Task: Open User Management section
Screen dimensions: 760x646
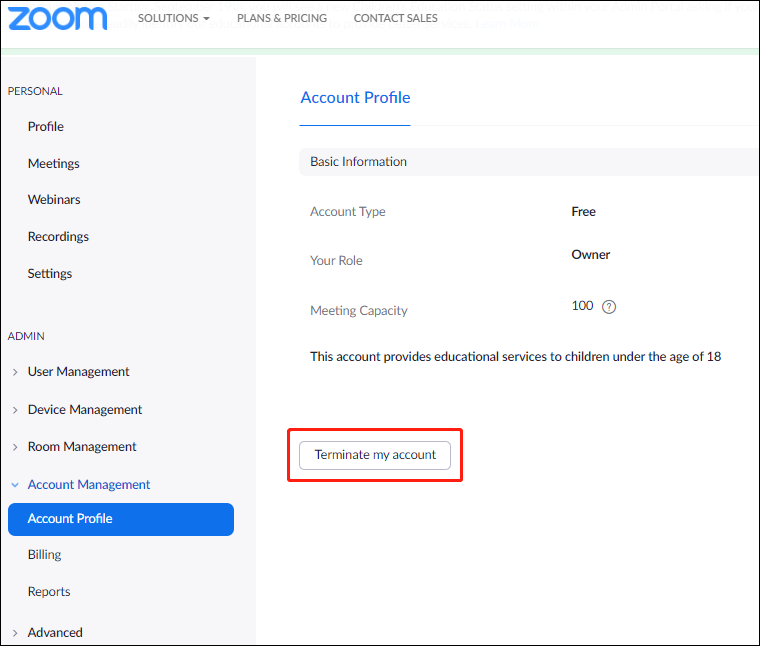Action: 79,372
